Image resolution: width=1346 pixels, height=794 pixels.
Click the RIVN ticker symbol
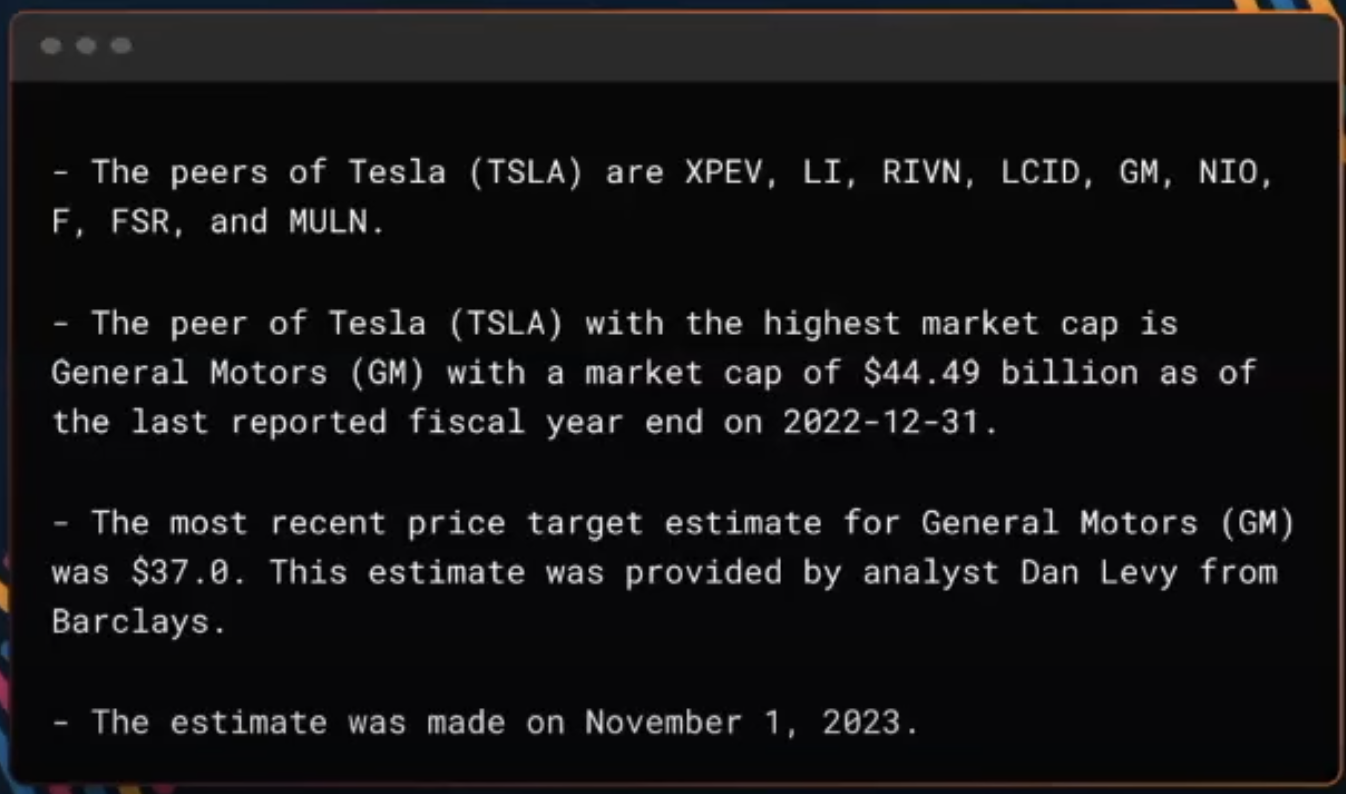920,172
